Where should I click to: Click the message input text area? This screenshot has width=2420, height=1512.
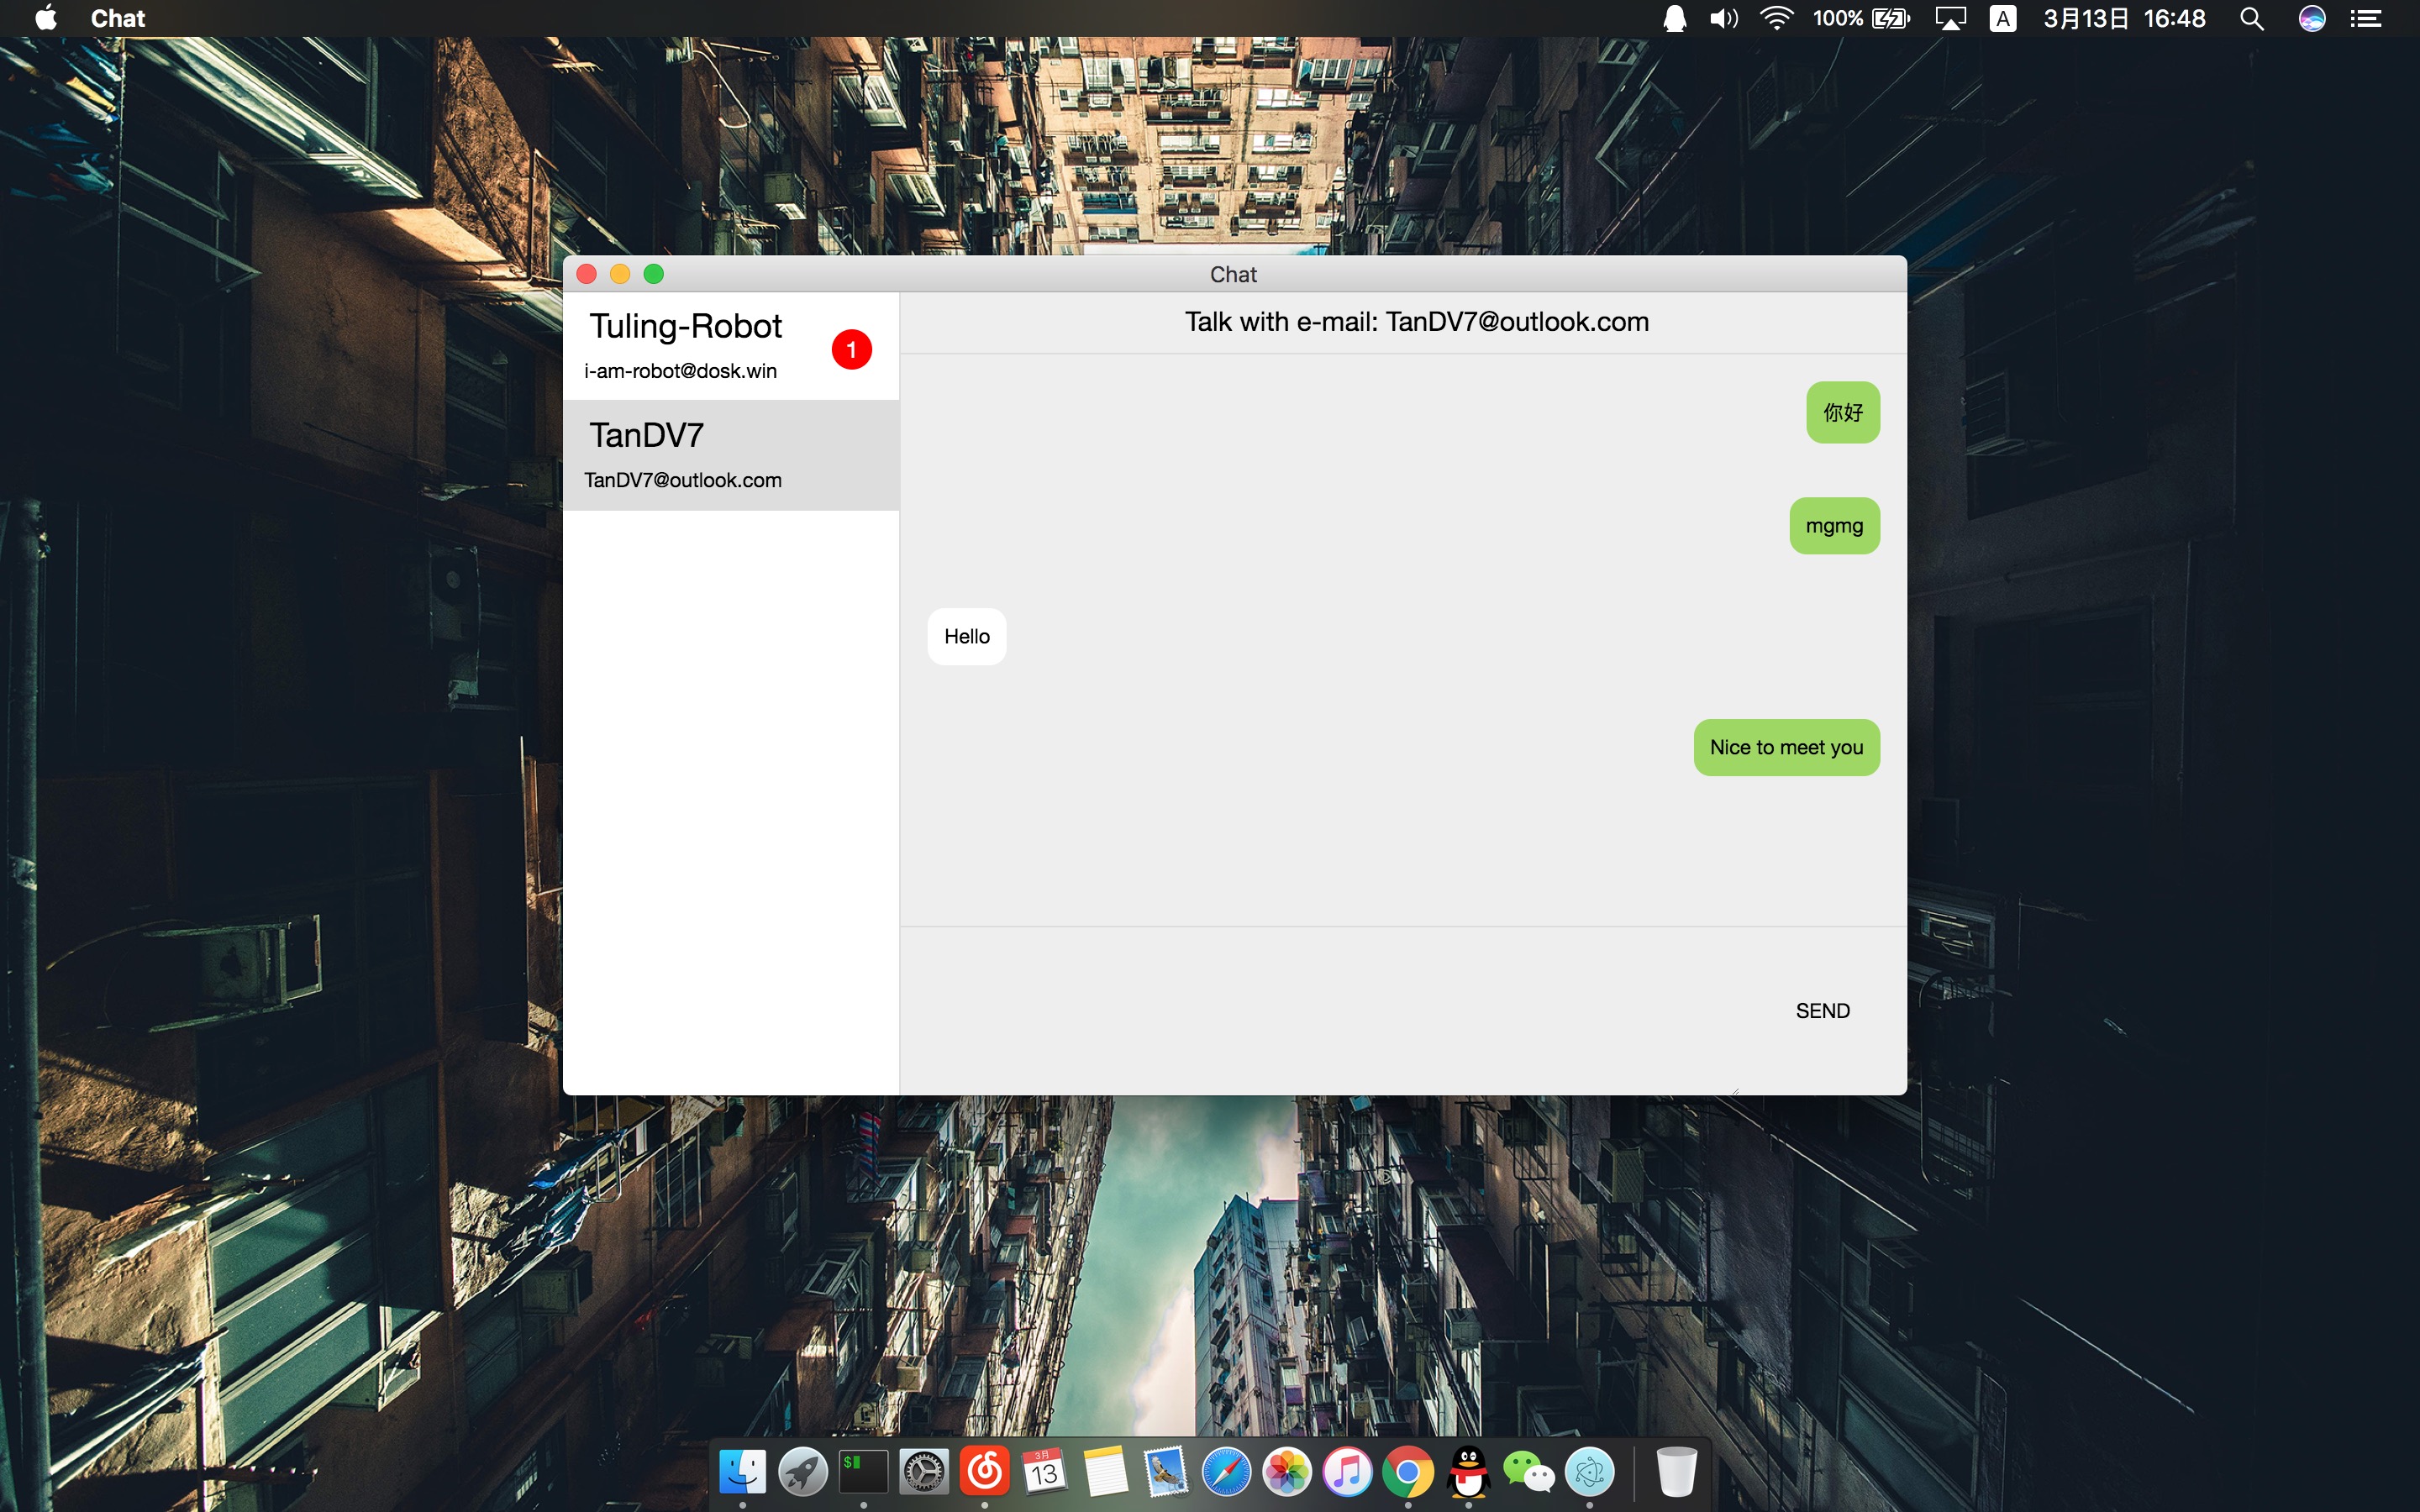[x=1330, y=1010]
